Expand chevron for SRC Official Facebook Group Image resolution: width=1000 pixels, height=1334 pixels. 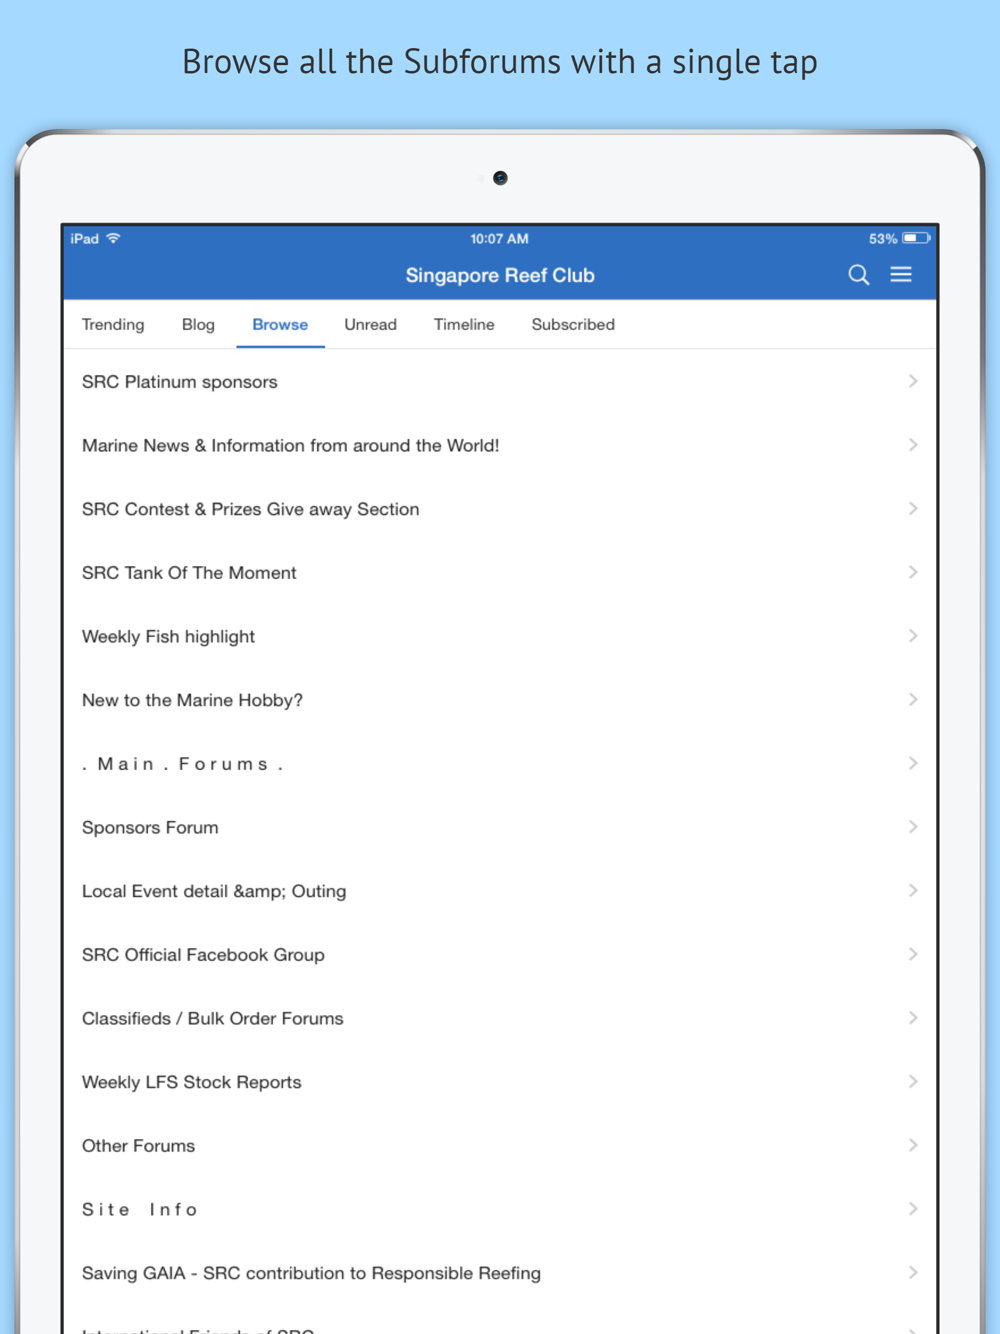pos(913,954)
